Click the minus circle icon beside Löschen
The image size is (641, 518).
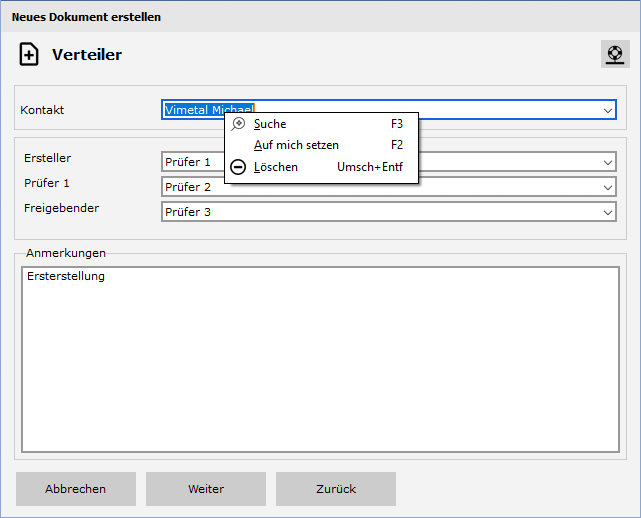point(238,167)
